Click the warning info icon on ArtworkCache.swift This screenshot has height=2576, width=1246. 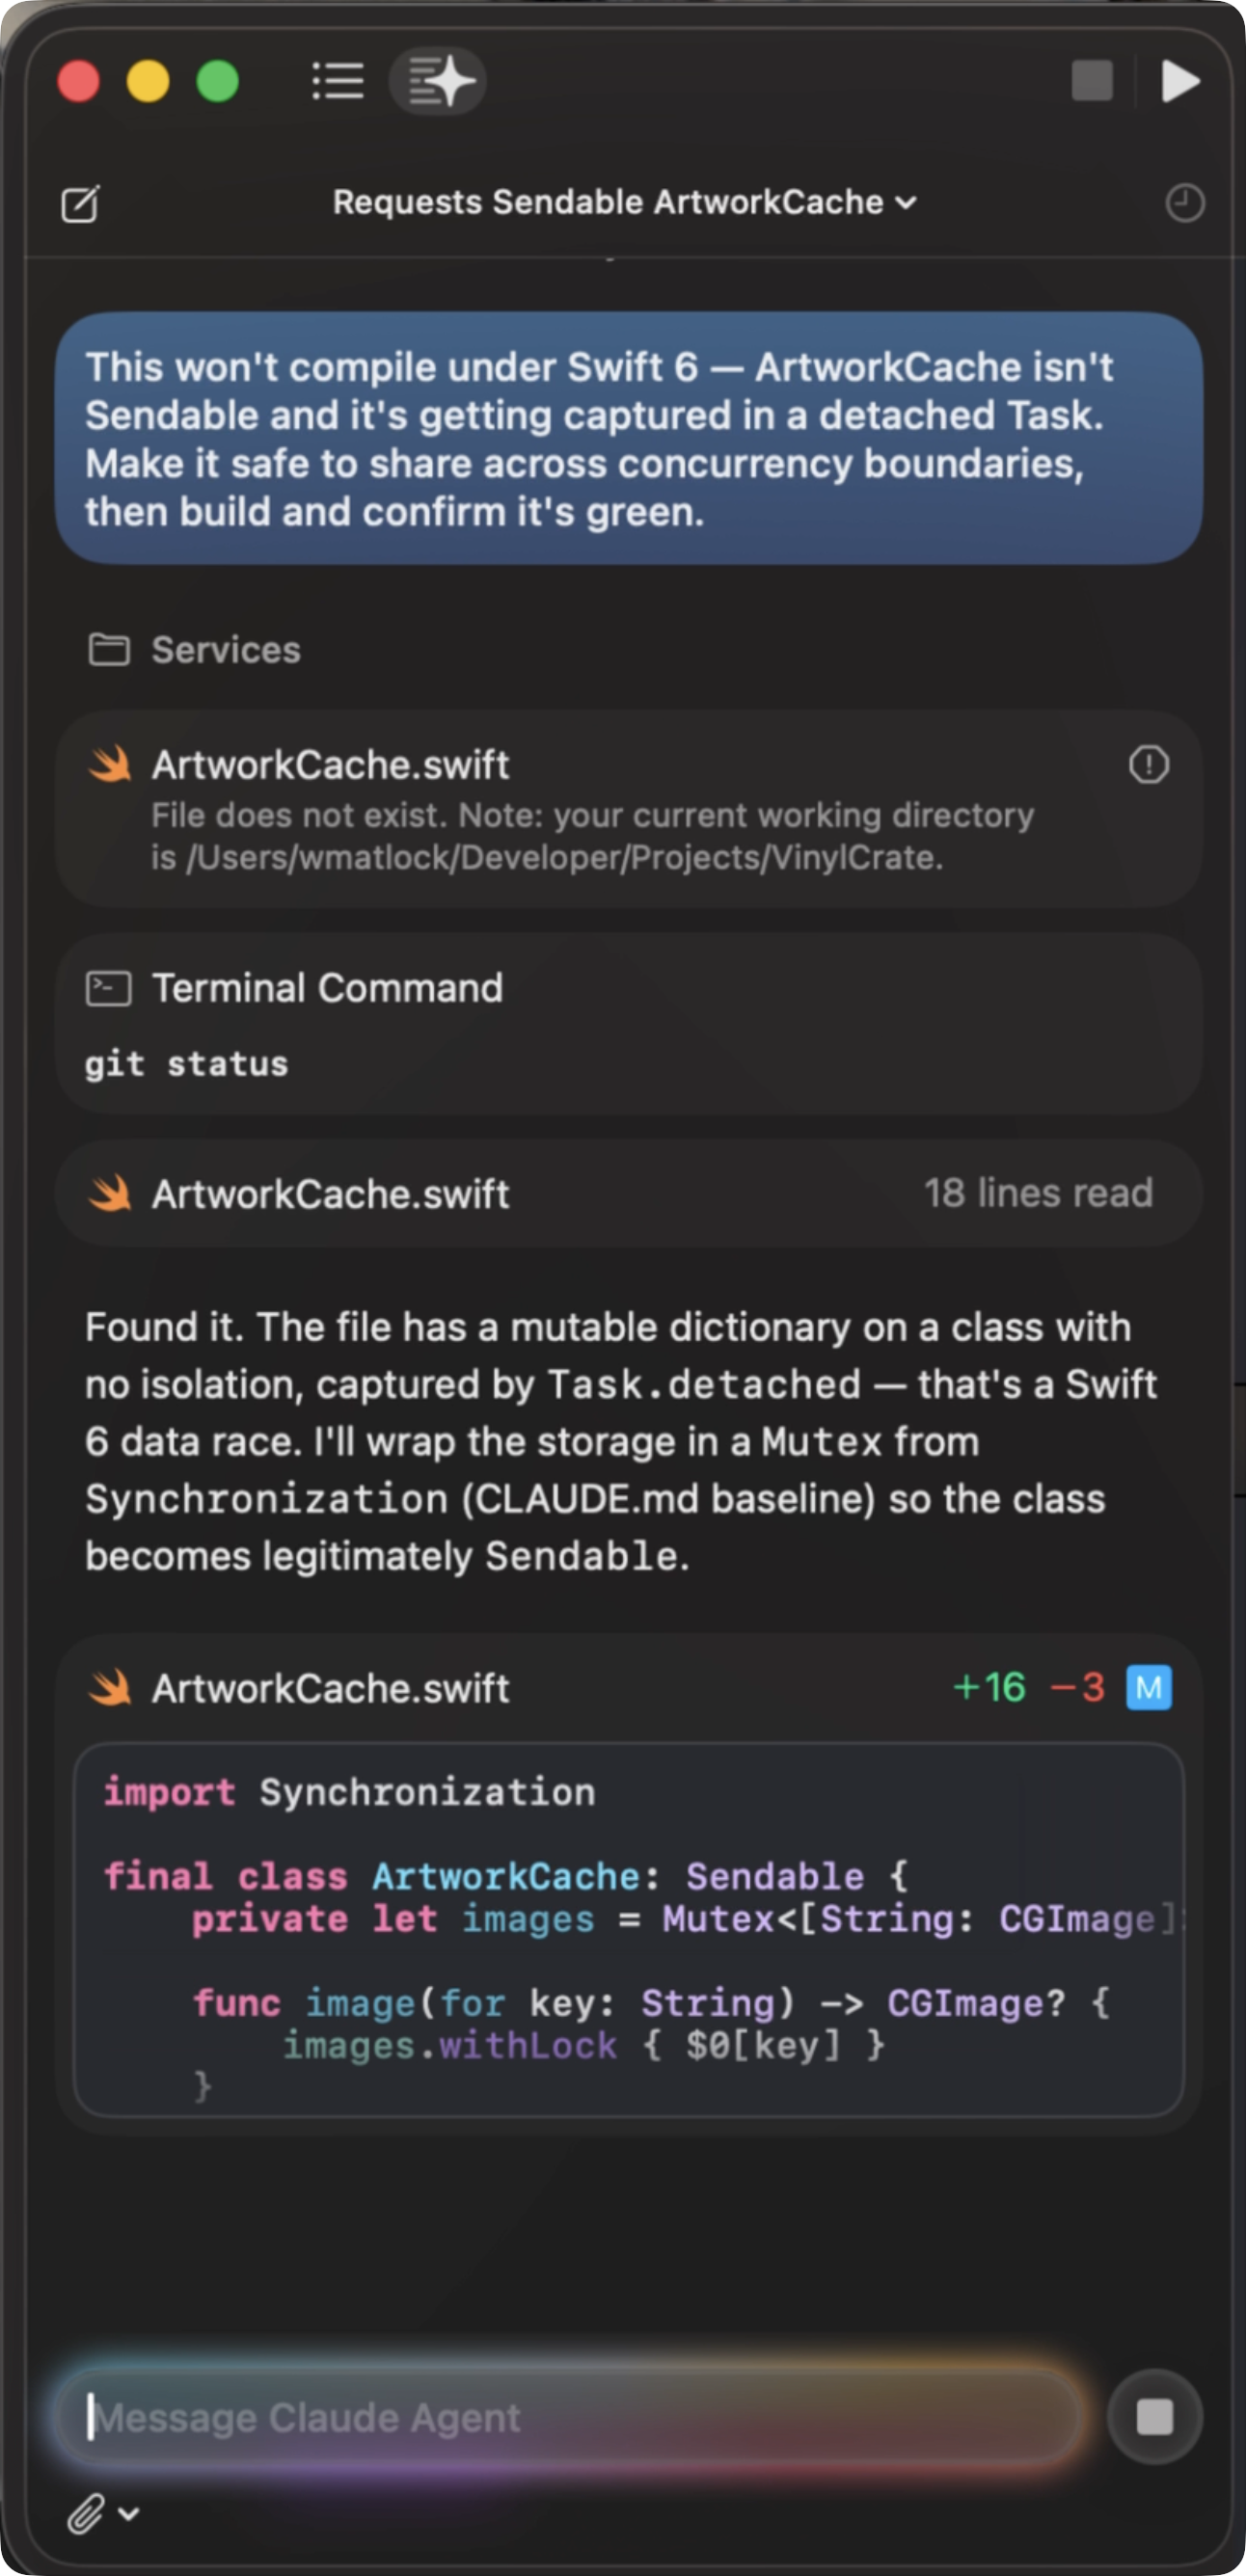1148,765
